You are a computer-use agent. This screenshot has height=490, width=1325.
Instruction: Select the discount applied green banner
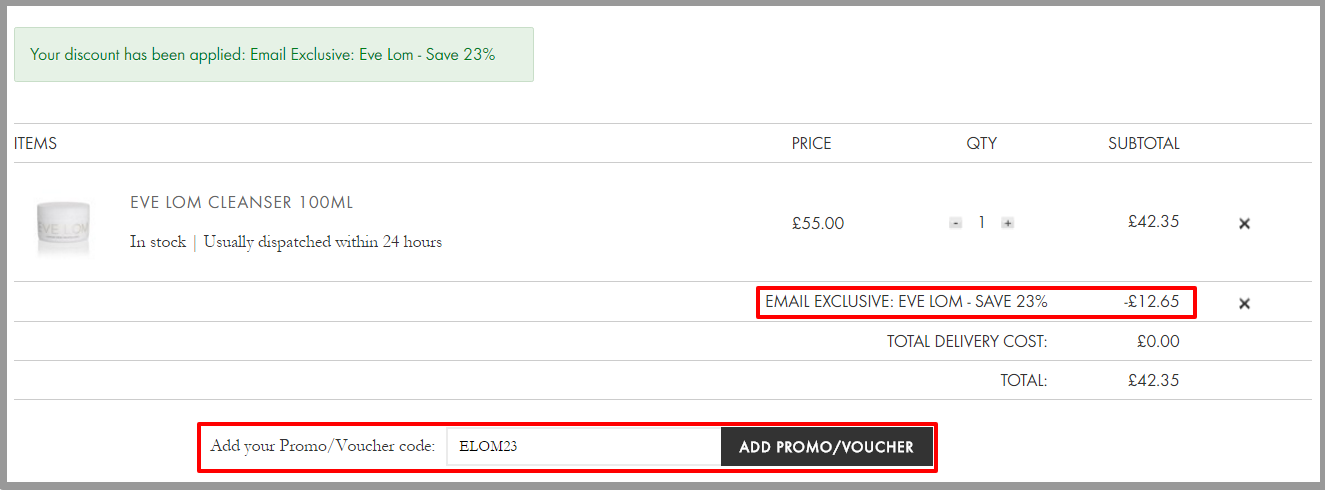click(274, 54)
